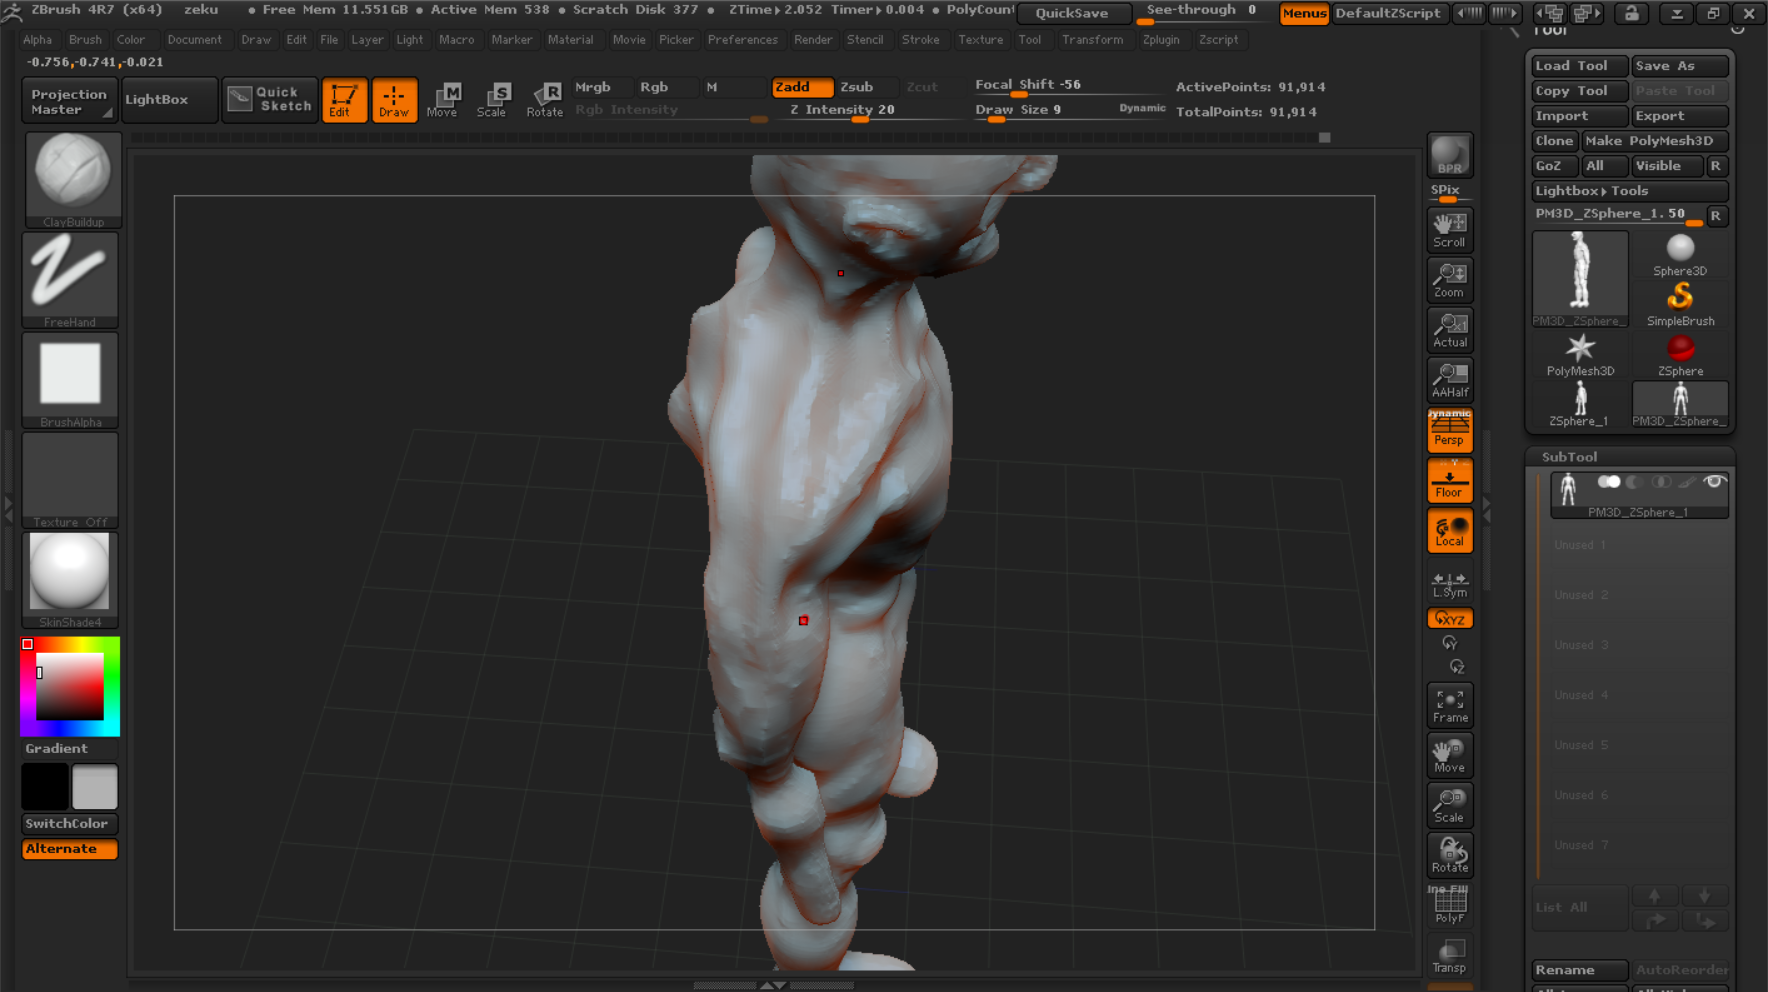Open the Transform menu
Viewport: 1768px width, 992px height.
(x=1092, y=40)
